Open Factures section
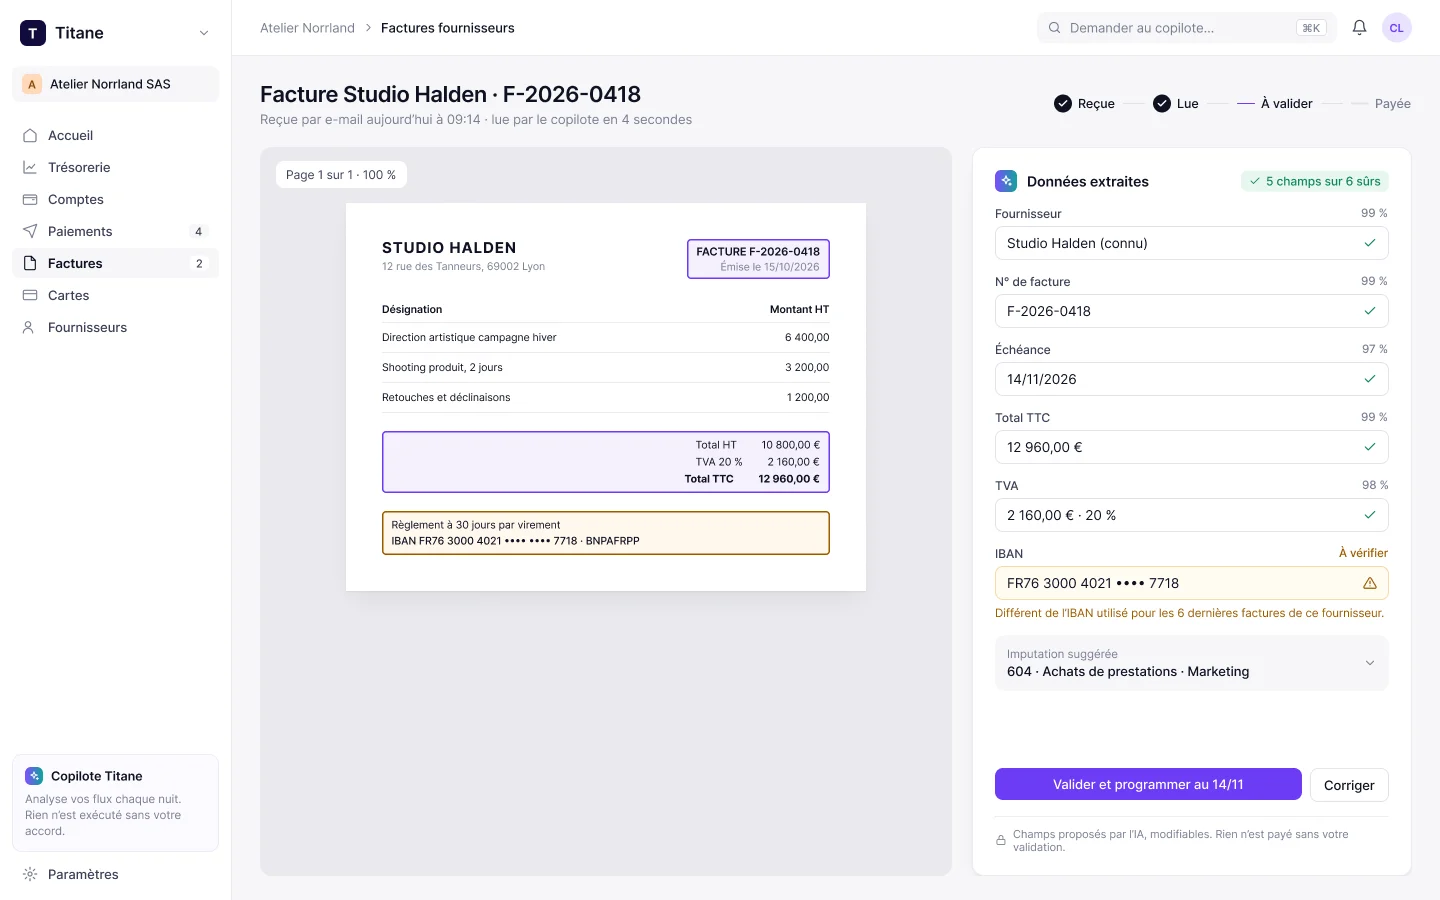Image resolution: width=1440 pixels, height=900 pixels. coord(116,263)
